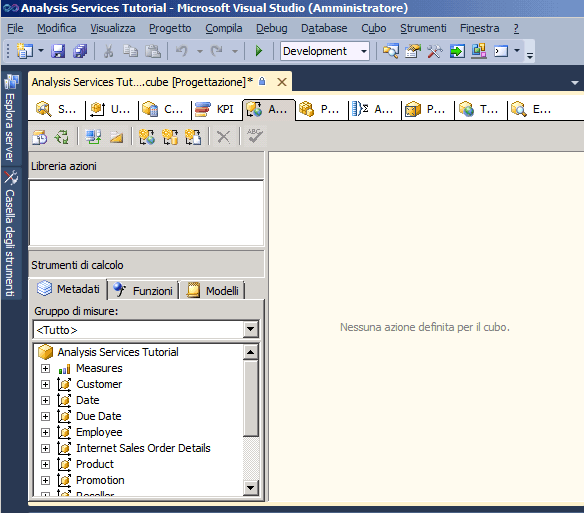Click the Save icon in the main toolbar

(58, 51)
